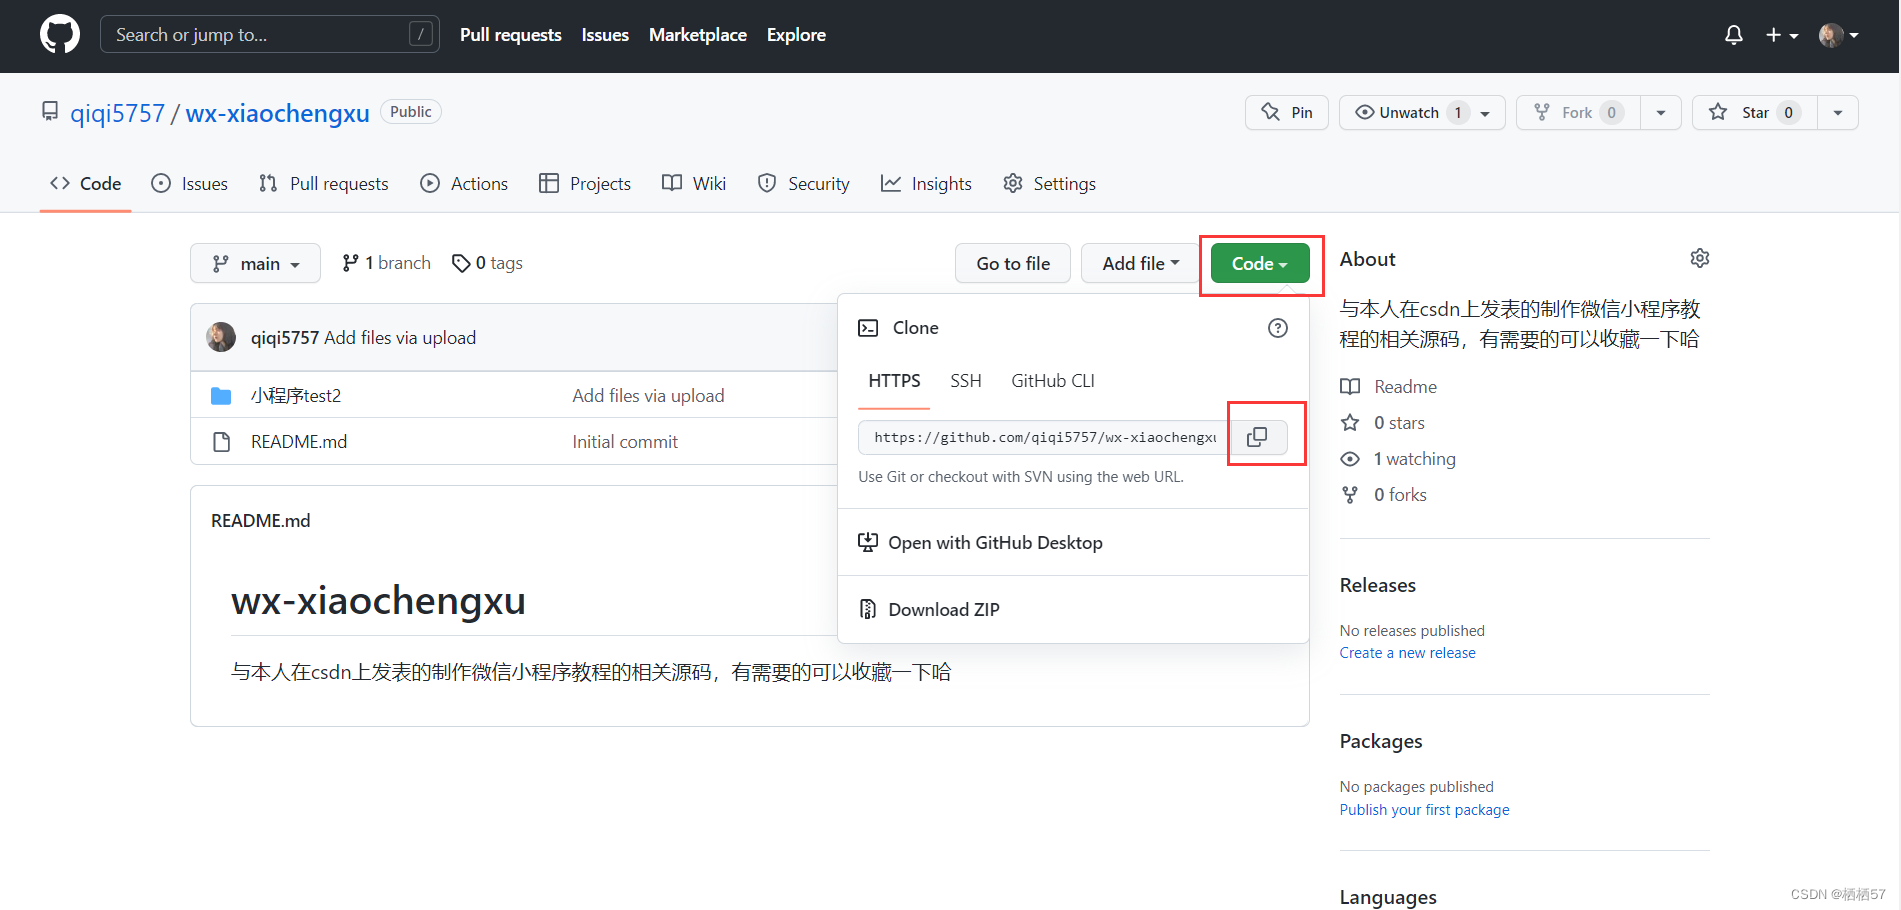Open Marketplace in top navigation
This screenshot has width=1901, height=910.
tap(698, 35)
